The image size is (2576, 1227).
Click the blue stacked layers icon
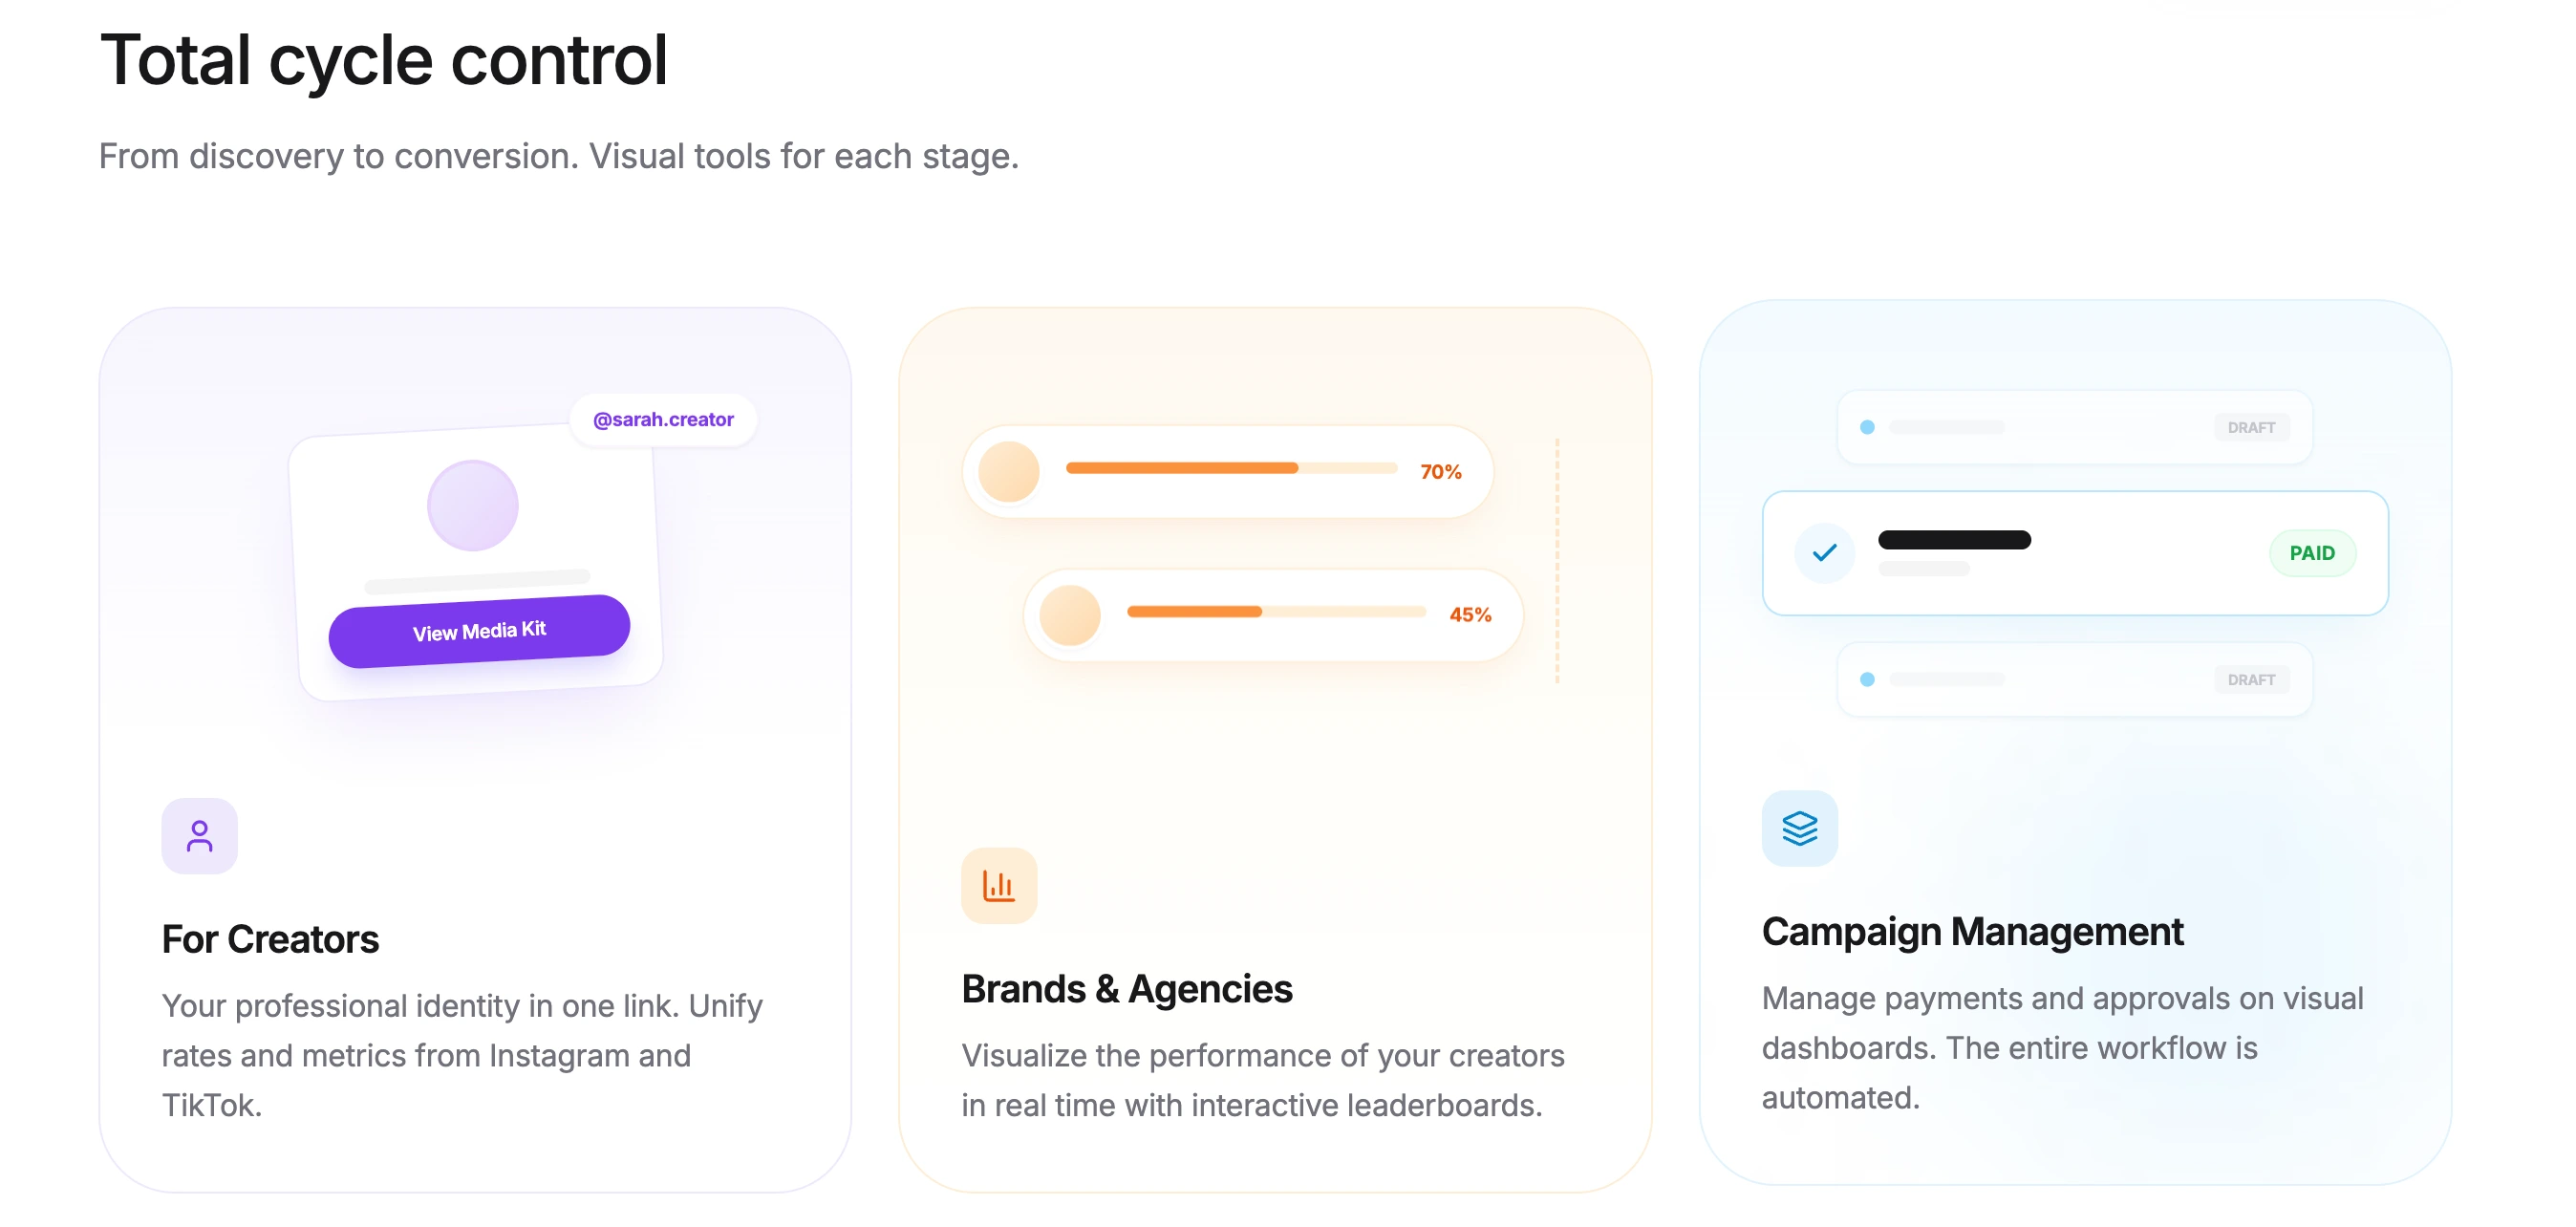pyautogui.click(x=1799, y=828)
